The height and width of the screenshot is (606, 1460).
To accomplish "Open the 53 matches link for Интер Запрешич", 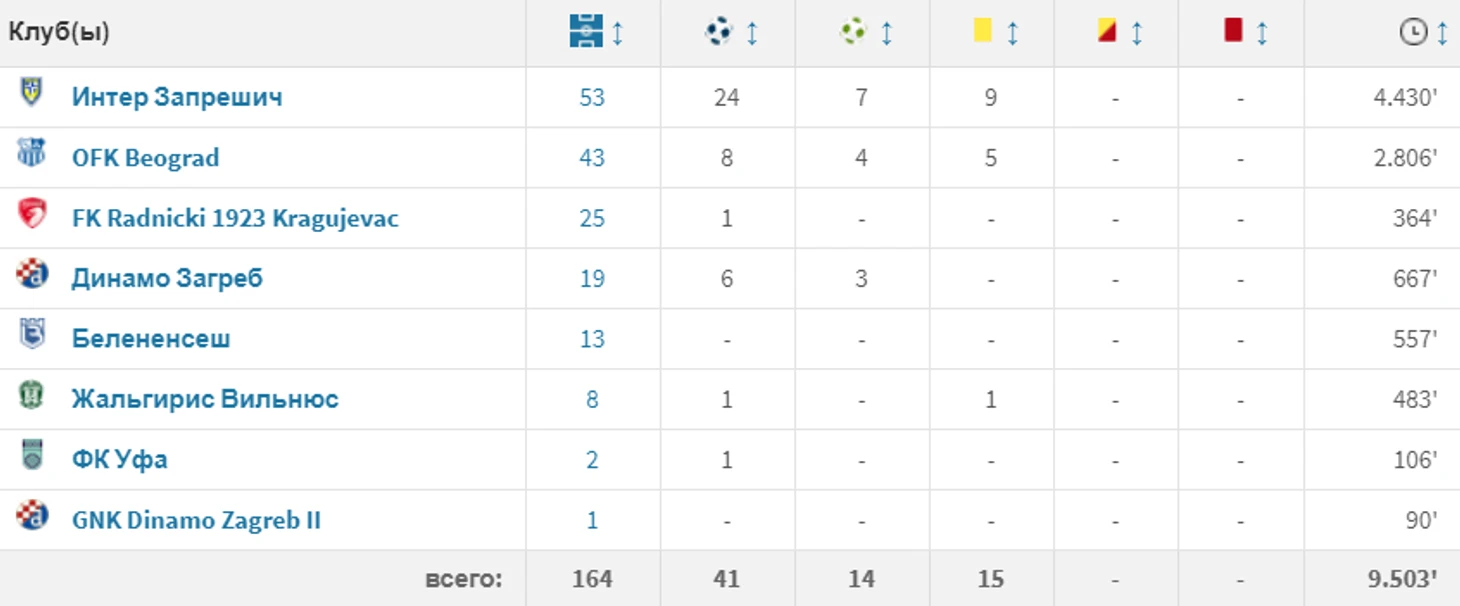I will click(x=592, y=97).
